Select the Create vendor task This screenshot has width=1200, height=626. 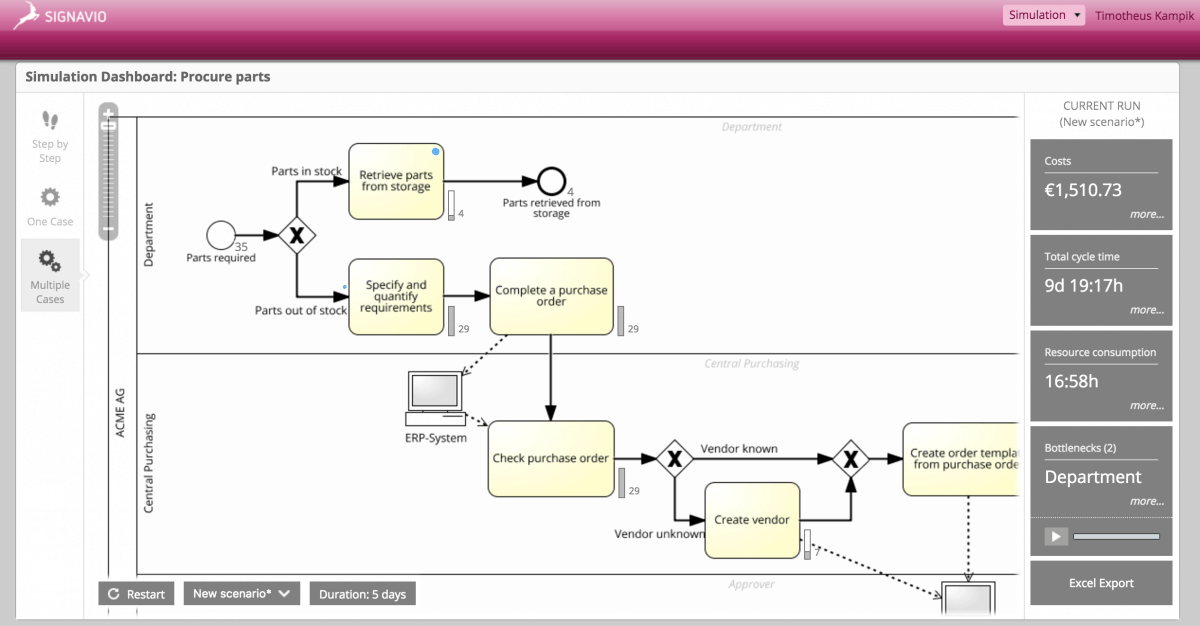click(752, 520)
